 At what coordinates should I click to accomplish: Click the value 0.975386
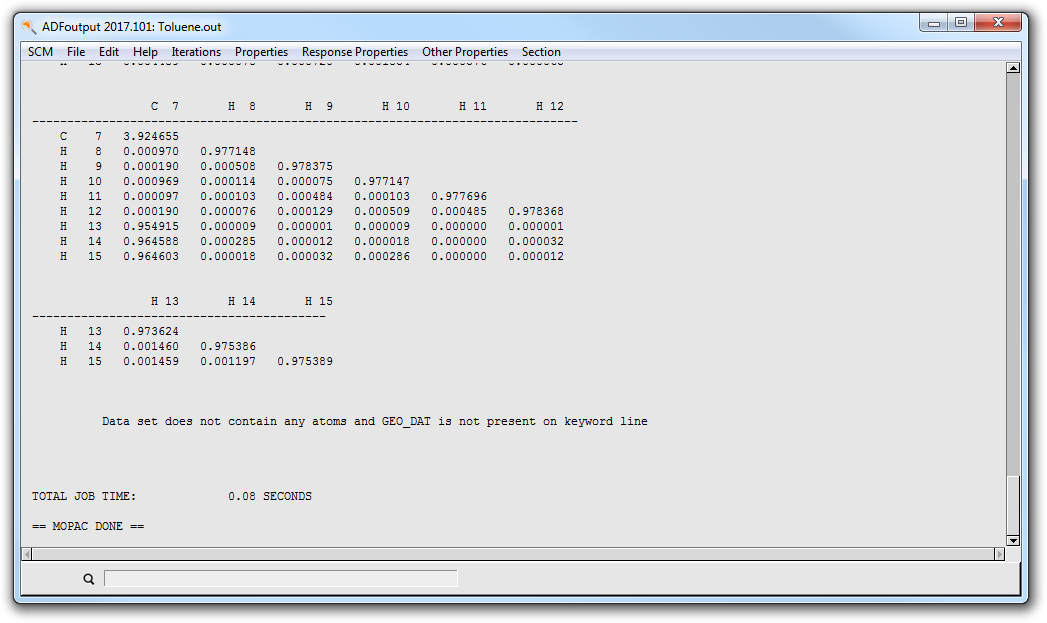pyautogui.click(x=228, y=347)
